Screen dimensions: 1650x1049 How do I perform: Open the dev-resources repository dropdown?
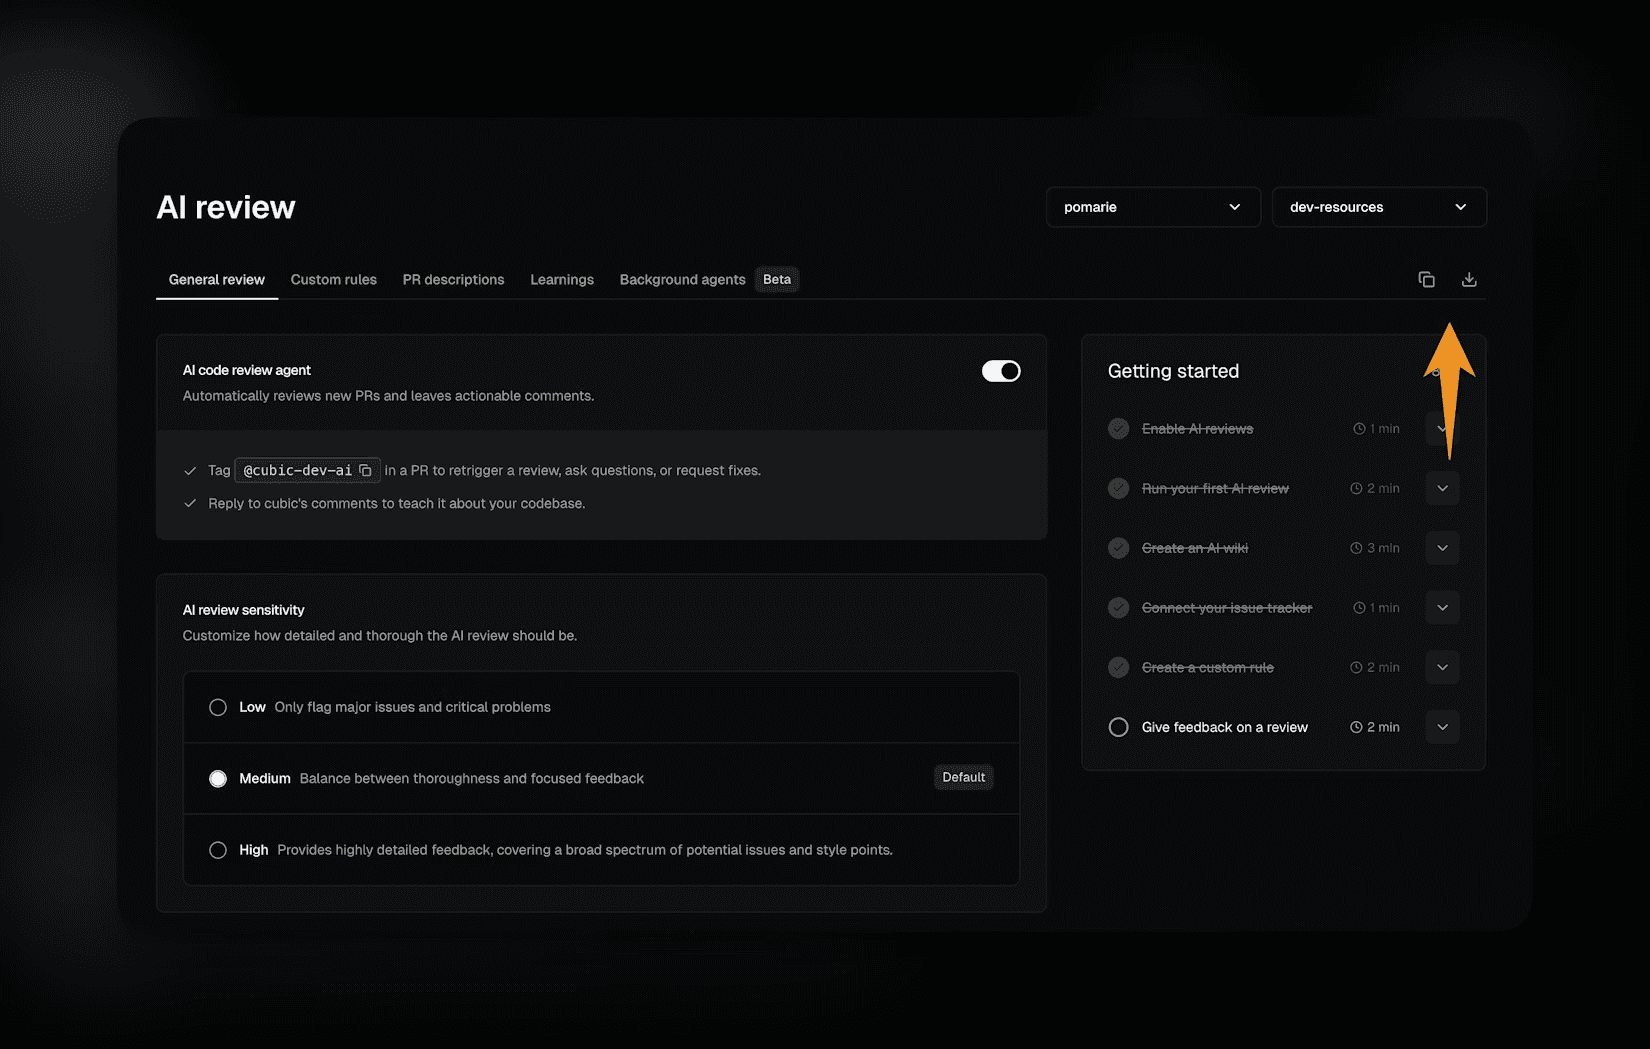(x=1379, y=207)
